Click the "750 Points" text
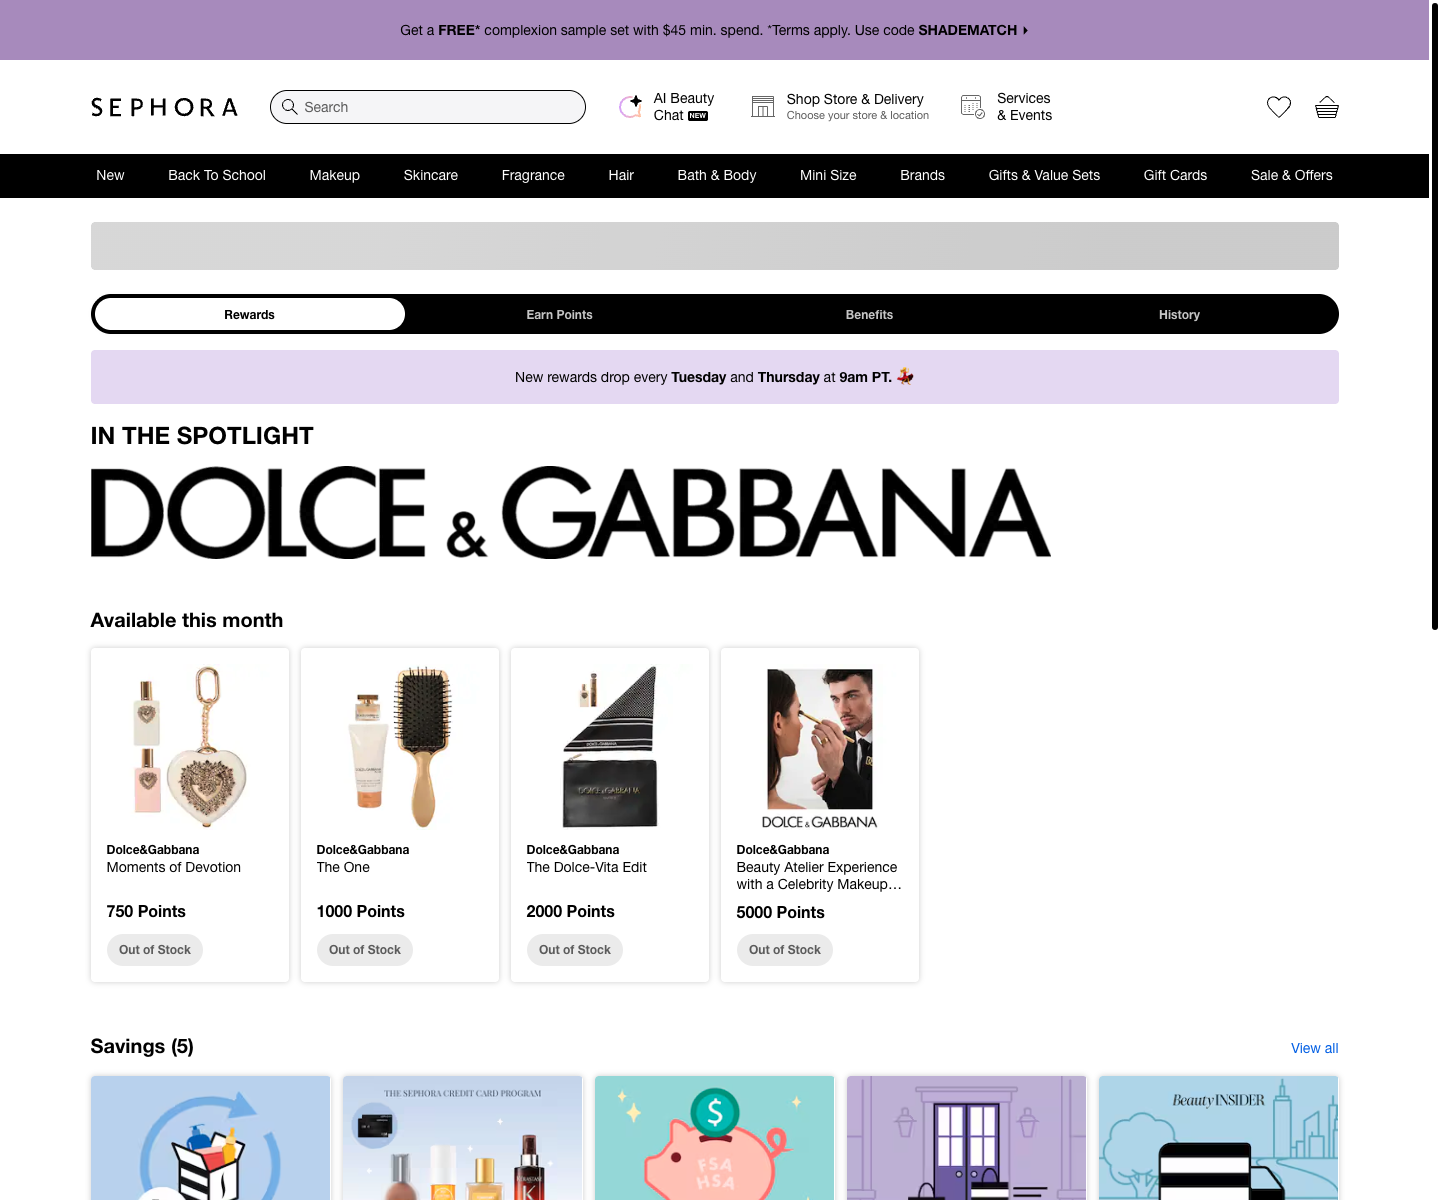 click(x=146, y=911)
